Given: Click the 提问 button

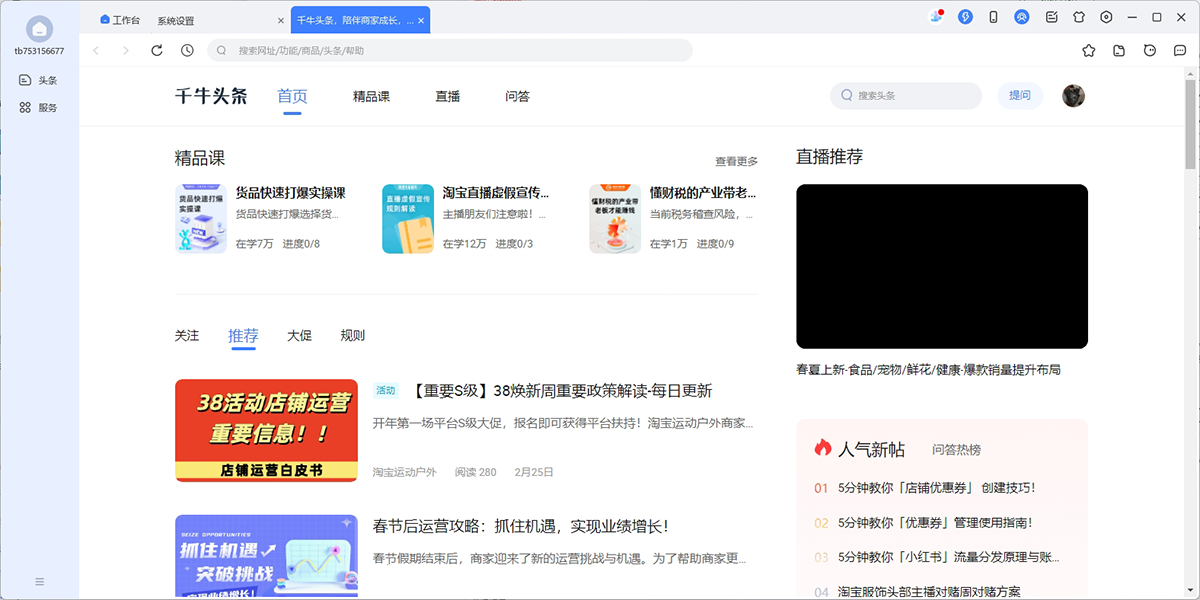Looking at the screenshot, I should (1019, 95).
